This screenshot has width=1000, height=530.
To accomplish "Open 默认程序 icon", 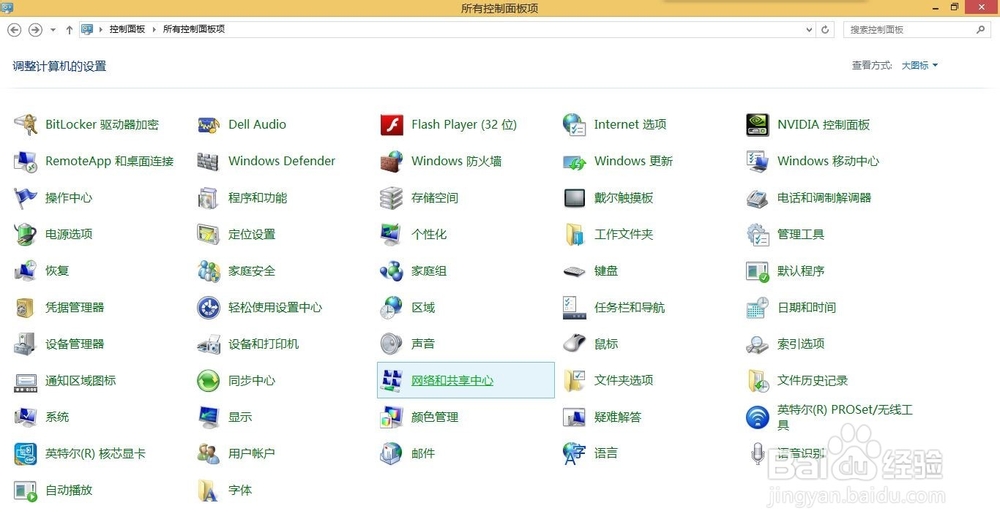I will pos(758,271).
